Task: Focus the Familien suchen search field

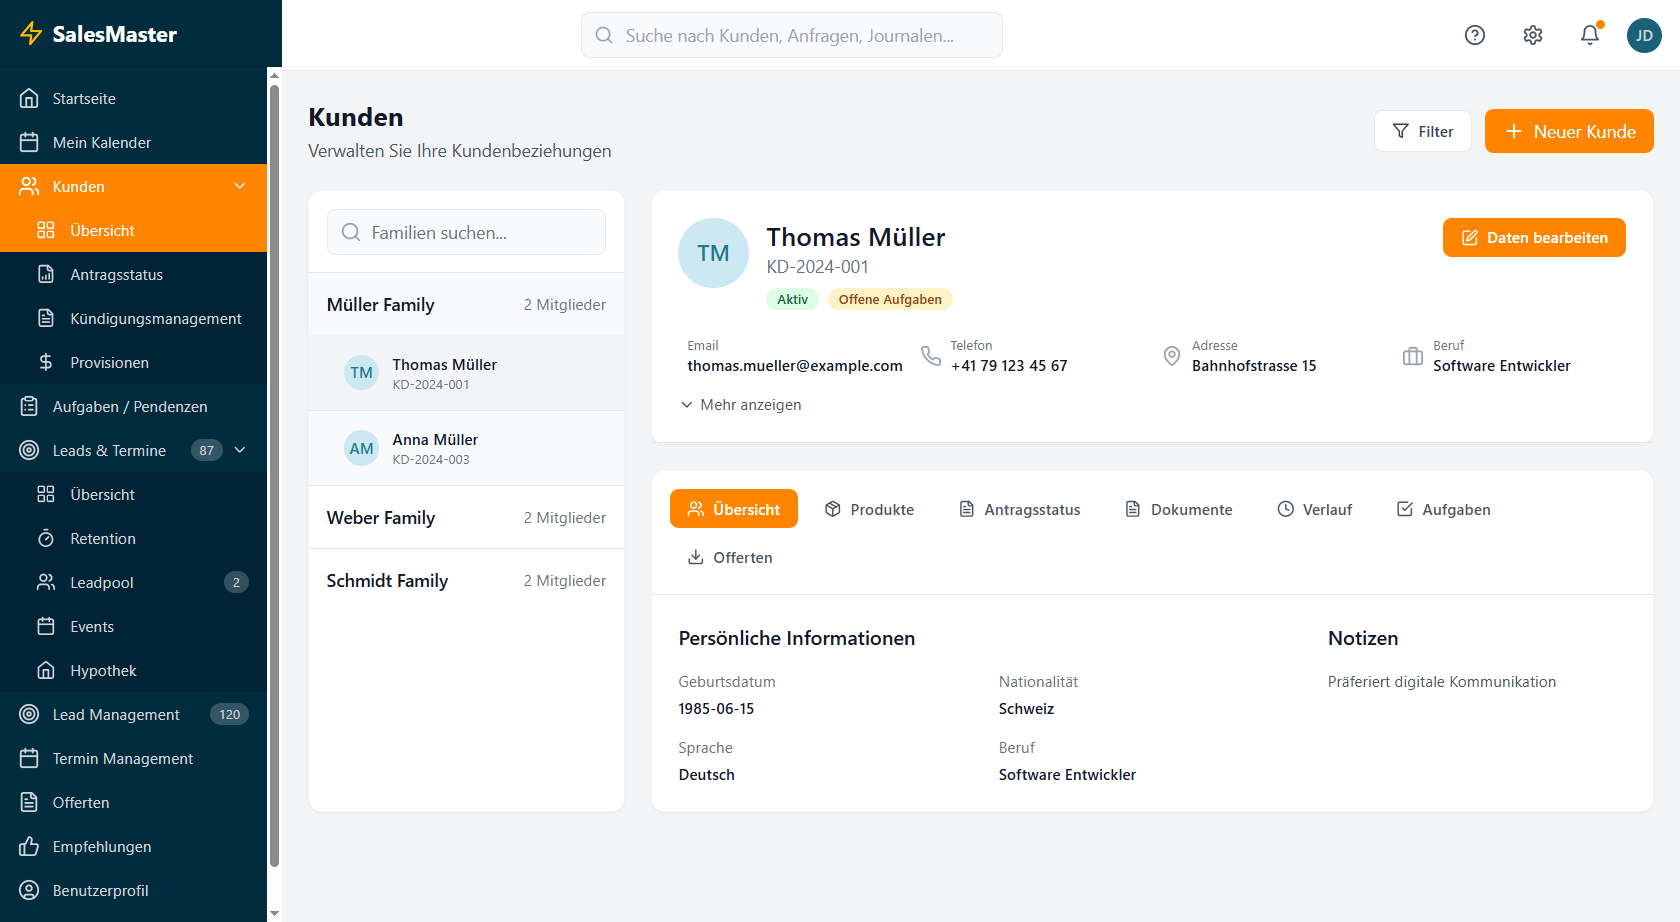Action: coord(466,233)
